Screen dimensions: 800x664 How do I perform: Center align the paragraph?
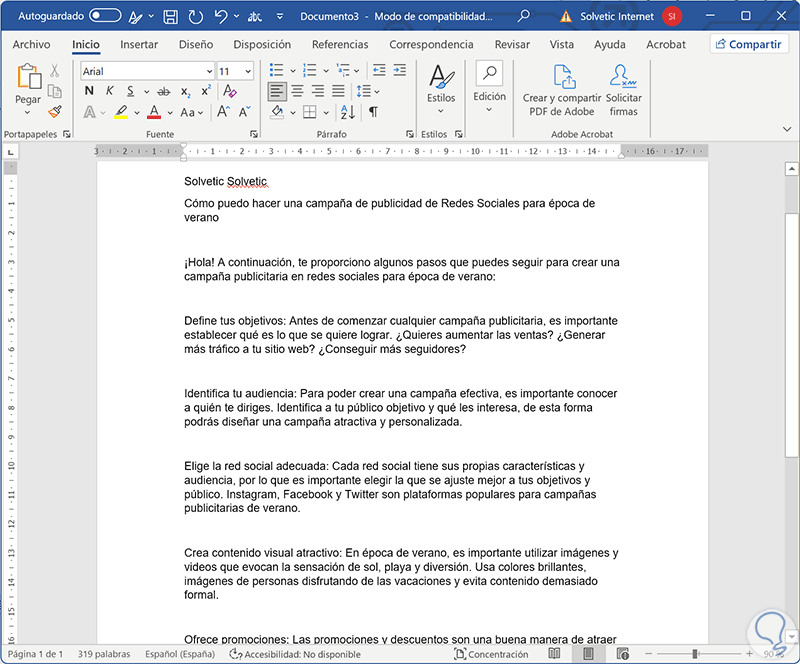click(x=297, y=91)
